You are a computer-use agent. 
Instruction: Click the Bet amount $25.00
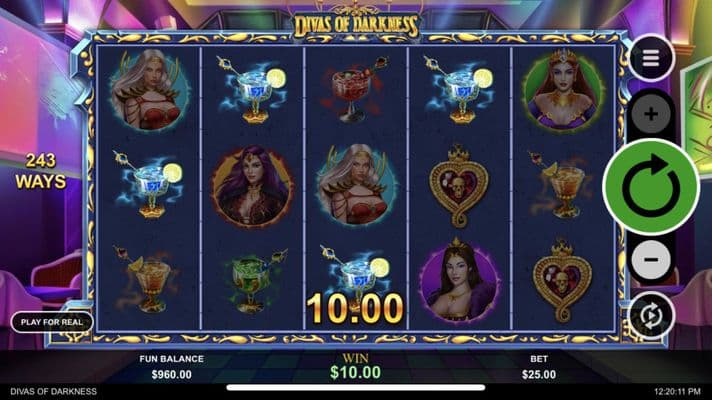[x=539, y=375]
